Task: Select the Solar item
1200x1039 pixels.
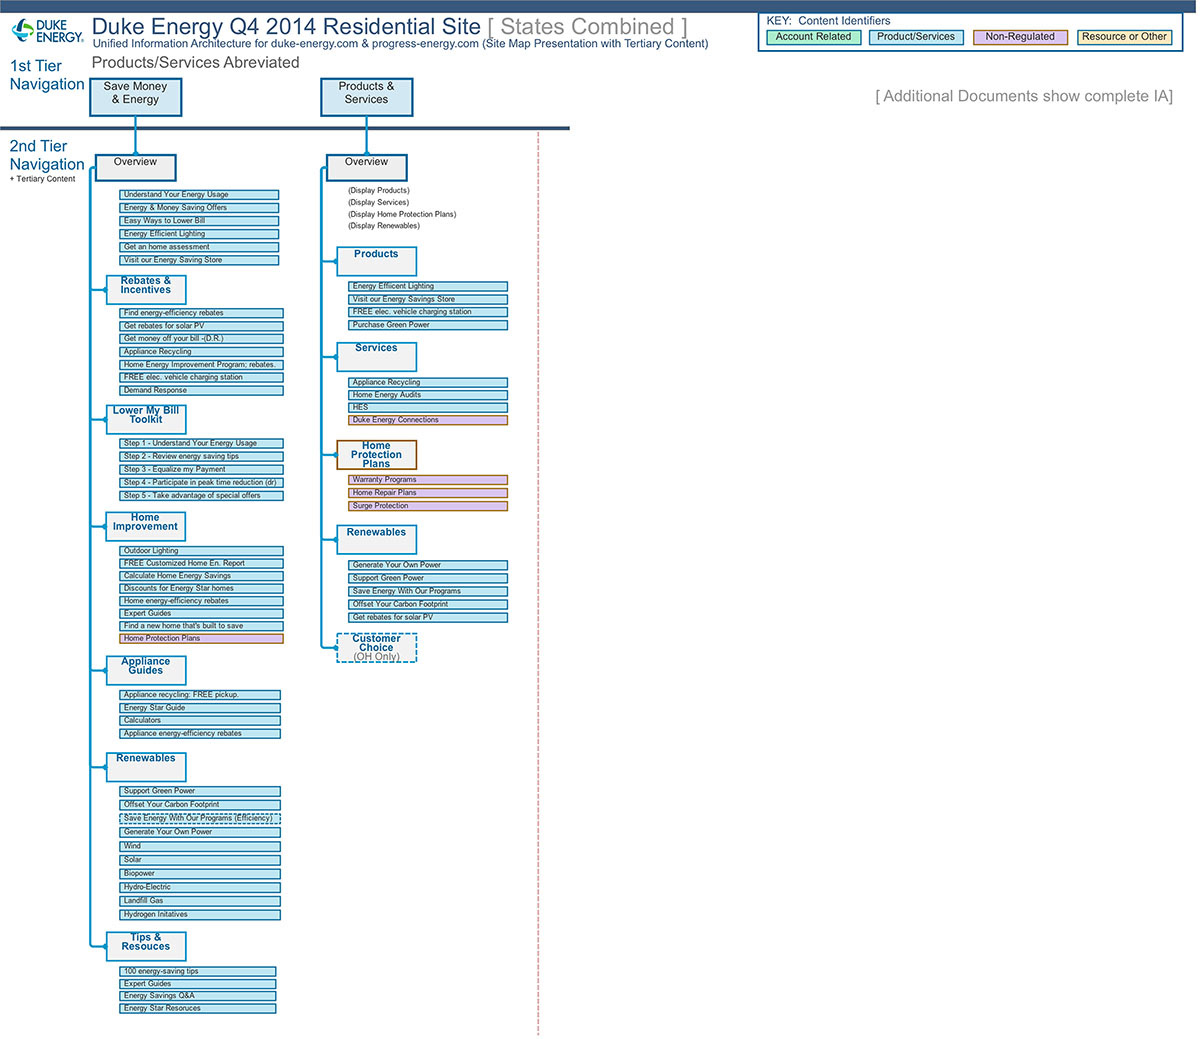Action: tap(200, 860)
